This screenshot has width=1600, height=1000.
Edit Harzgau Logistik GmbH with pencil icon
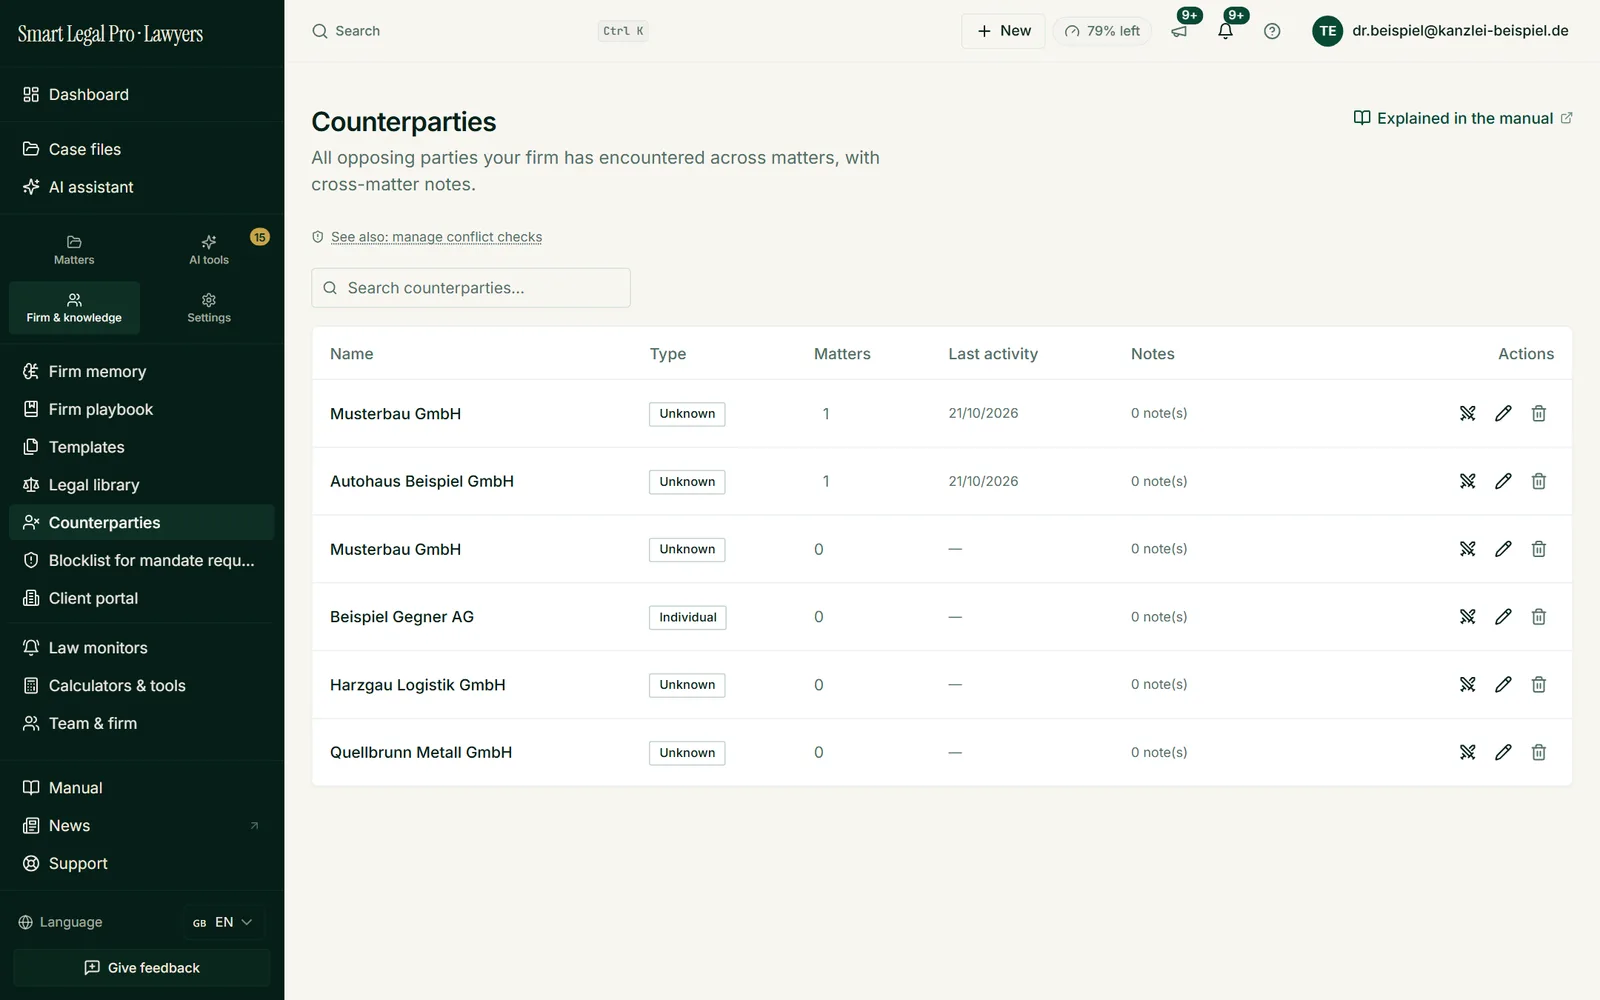1503,685
